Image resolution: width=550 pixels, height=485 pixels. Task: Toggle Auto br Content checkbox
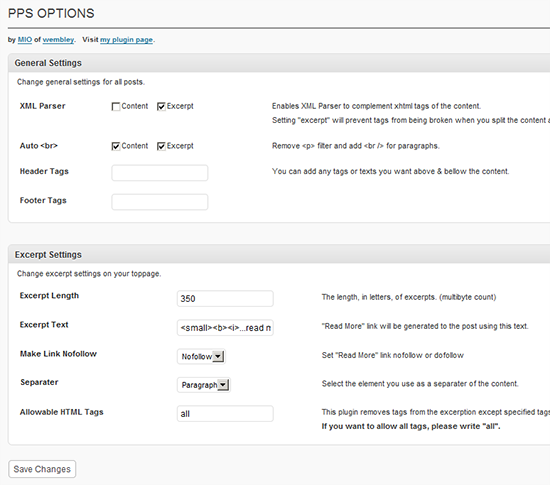click(x=115, y=146)
